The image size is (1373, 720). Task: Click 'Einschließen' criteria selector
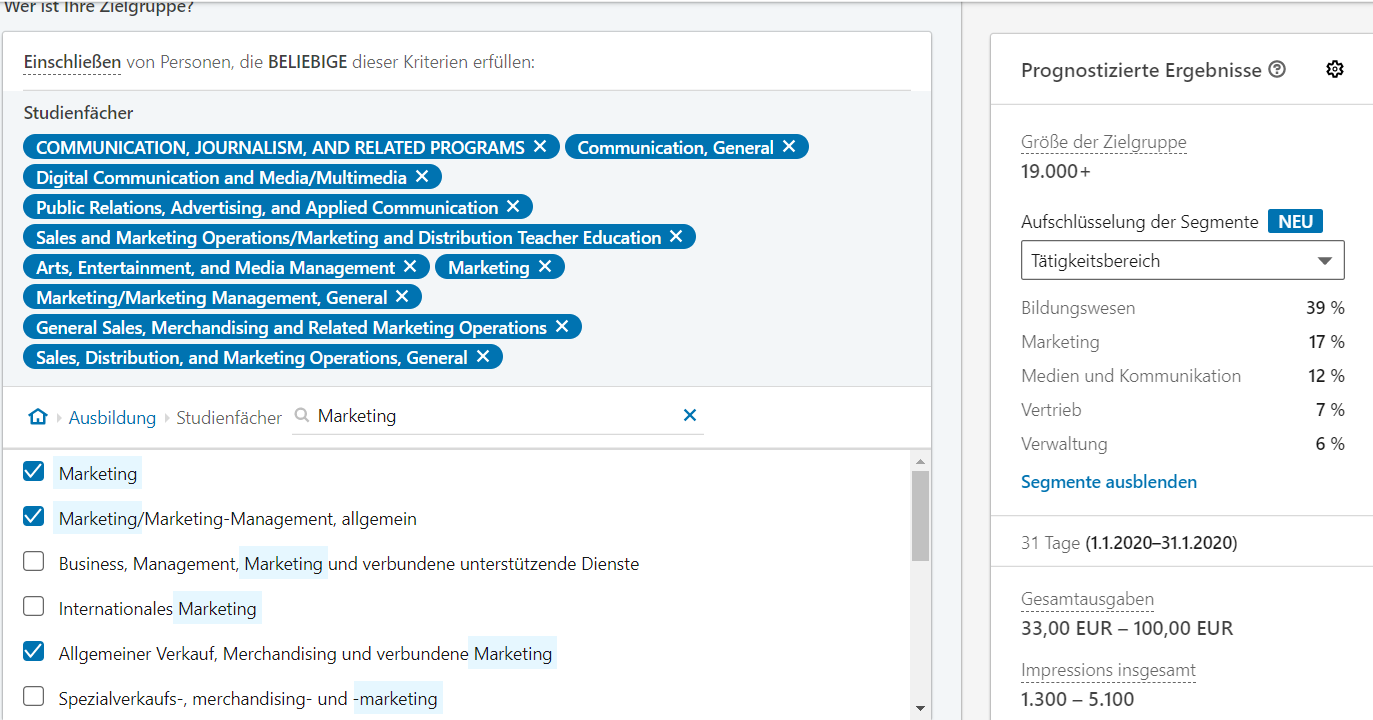coord(72,62)
